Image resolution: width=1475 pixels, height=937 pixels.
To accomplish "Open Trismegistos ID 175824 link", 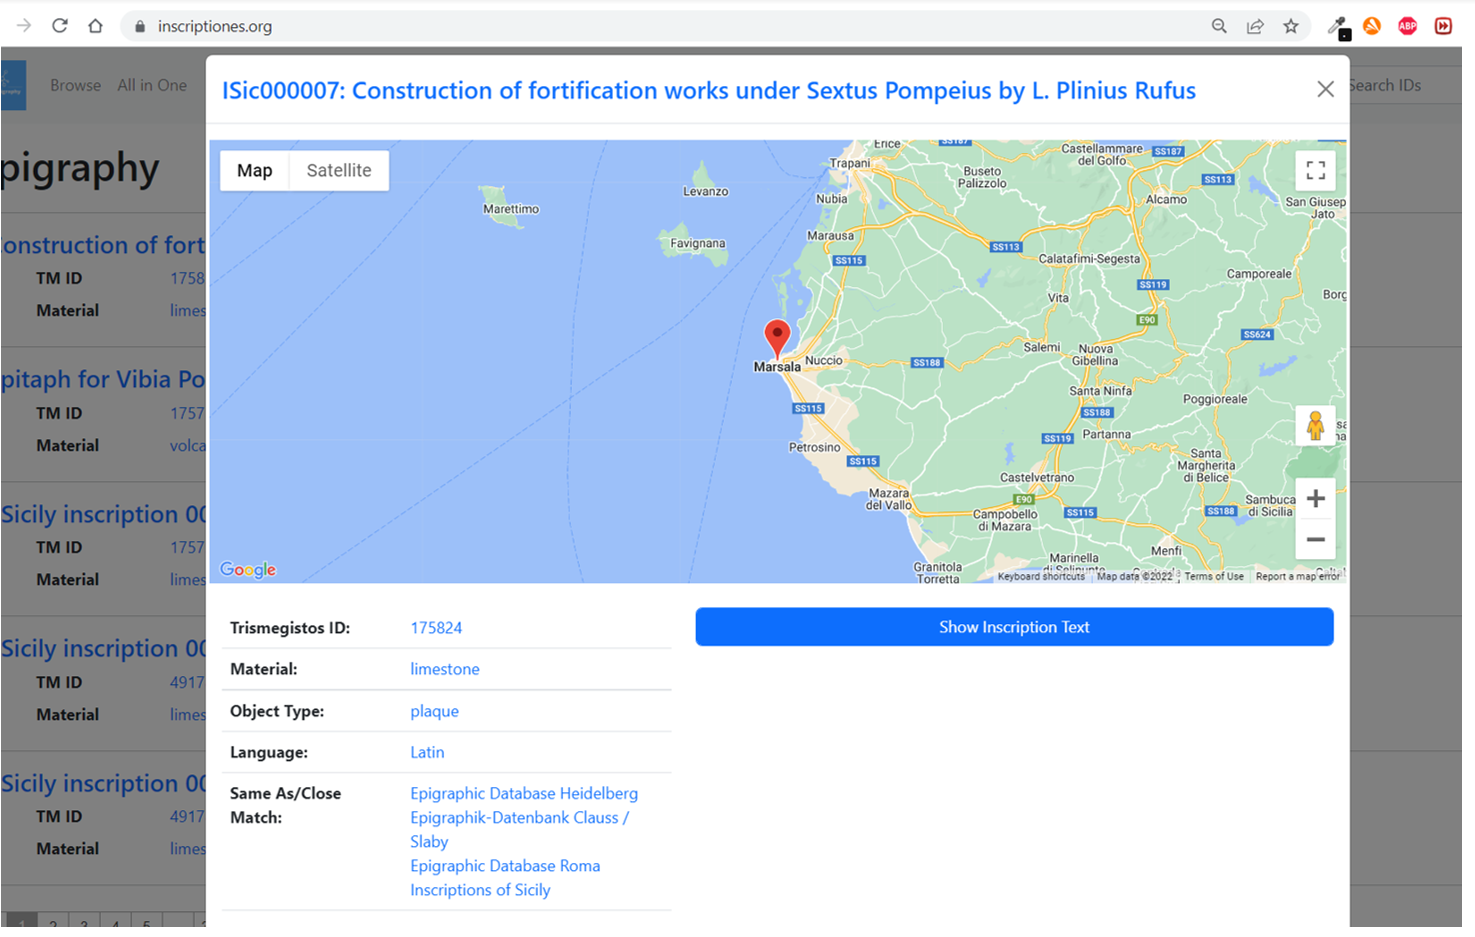I will [x=436, y=628].
